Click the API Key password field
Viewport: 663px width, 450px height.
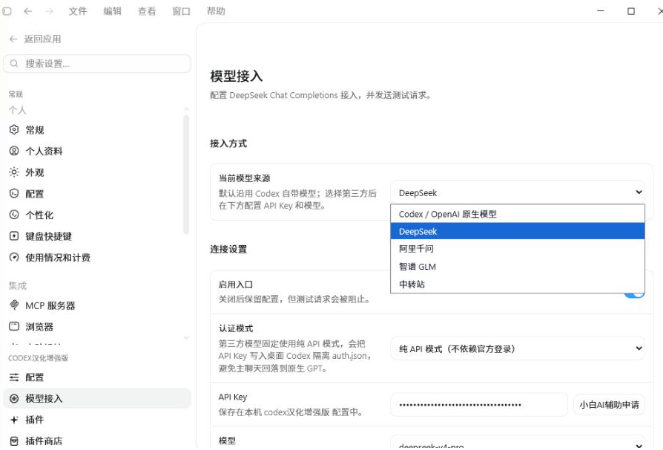click(479, 405)
